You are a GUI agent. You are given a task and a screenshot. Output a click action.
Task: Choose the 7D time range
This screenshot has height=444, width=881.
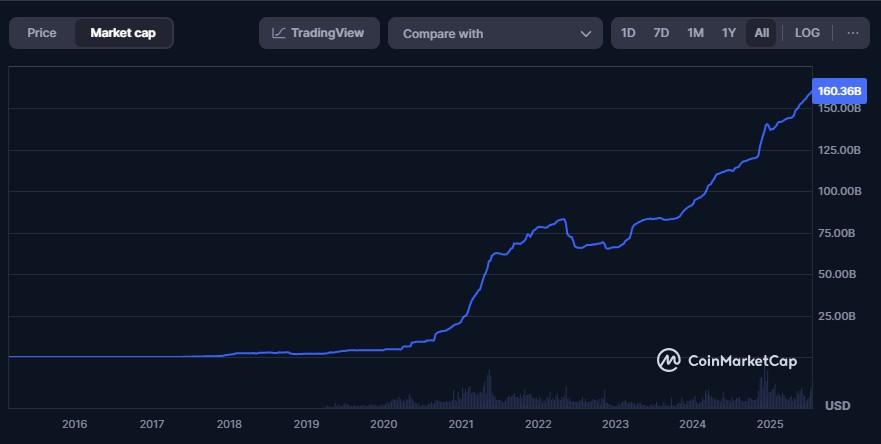coord(661,33)
